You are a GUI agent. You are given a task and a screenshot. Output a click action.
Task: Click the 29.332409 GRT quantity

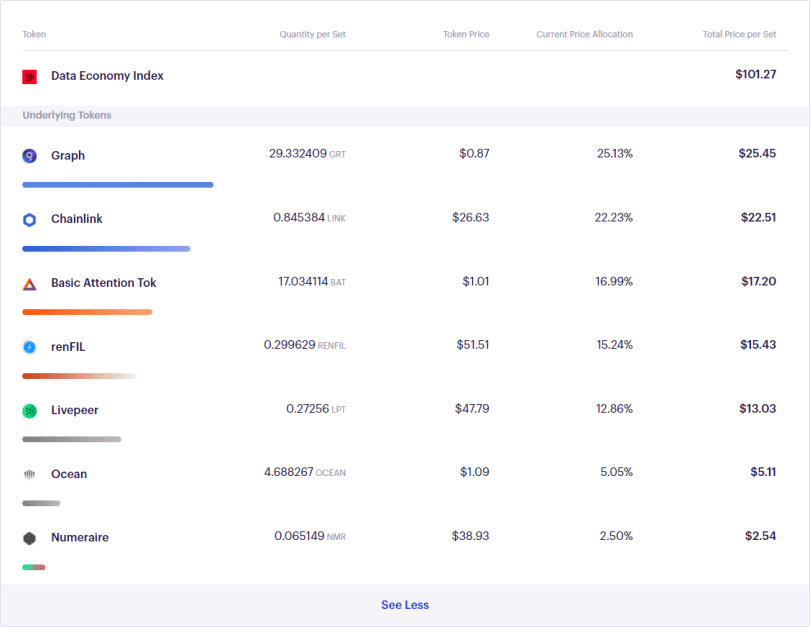(x=307, y=153)
